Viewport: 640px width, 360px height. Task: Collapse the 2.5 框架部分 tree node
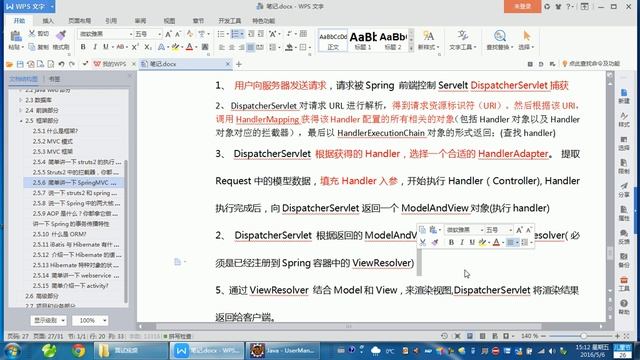[x=21, y=121]
